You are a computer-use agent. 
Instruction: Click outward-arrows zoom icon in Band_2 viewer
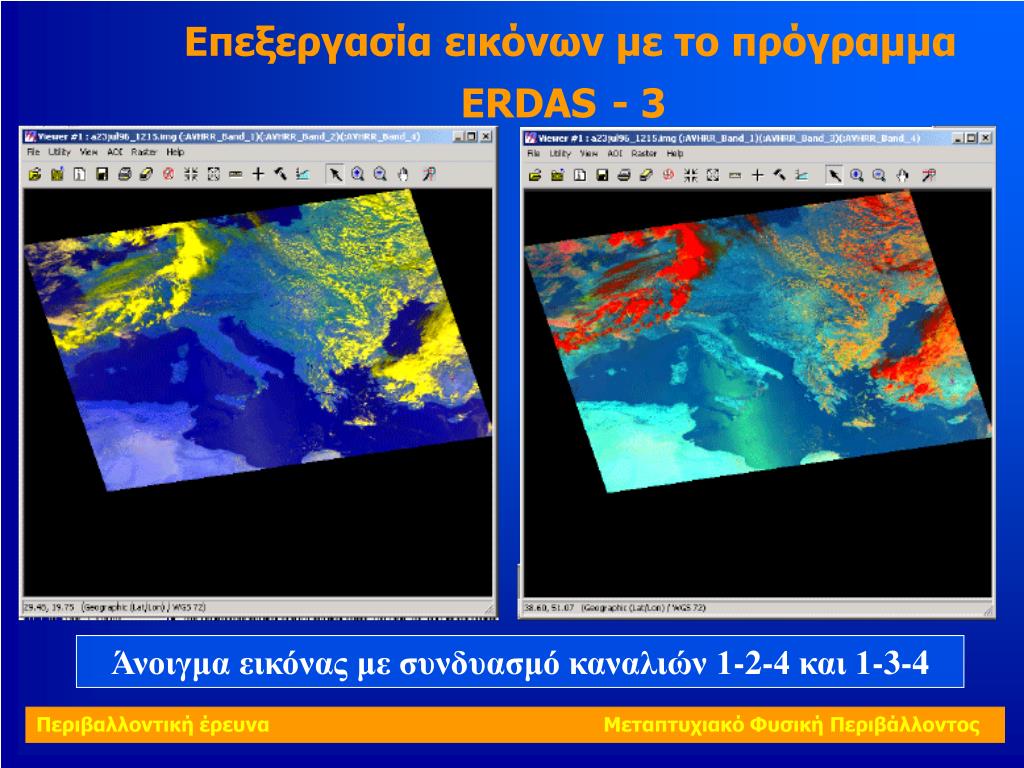coord(214,174)
